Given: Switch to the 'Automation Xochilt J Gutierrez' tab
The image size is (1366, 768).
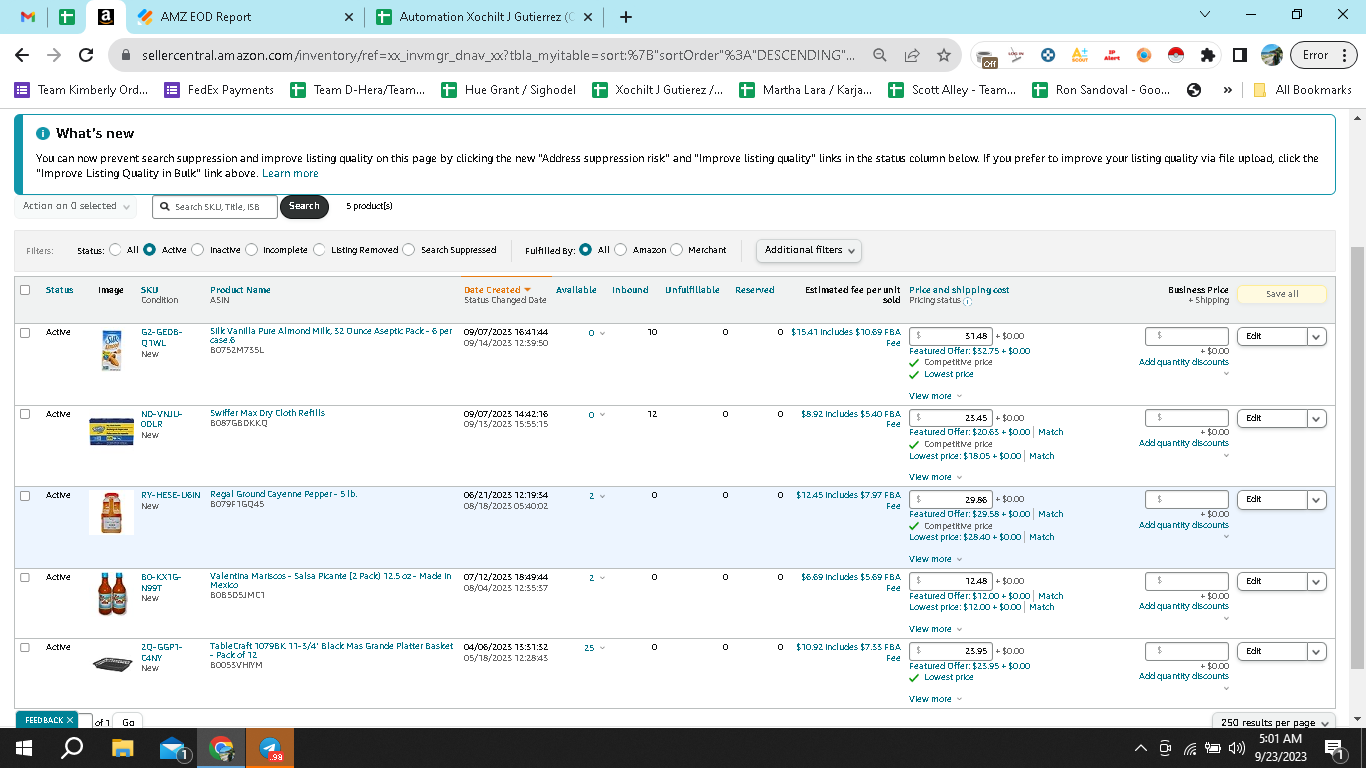Looking at the screenshot, I should (x=486, y=17).
